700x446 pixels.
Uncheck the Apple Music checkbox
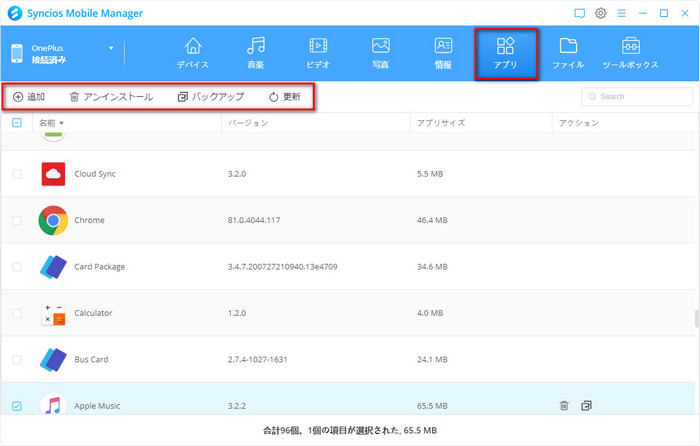17,406
